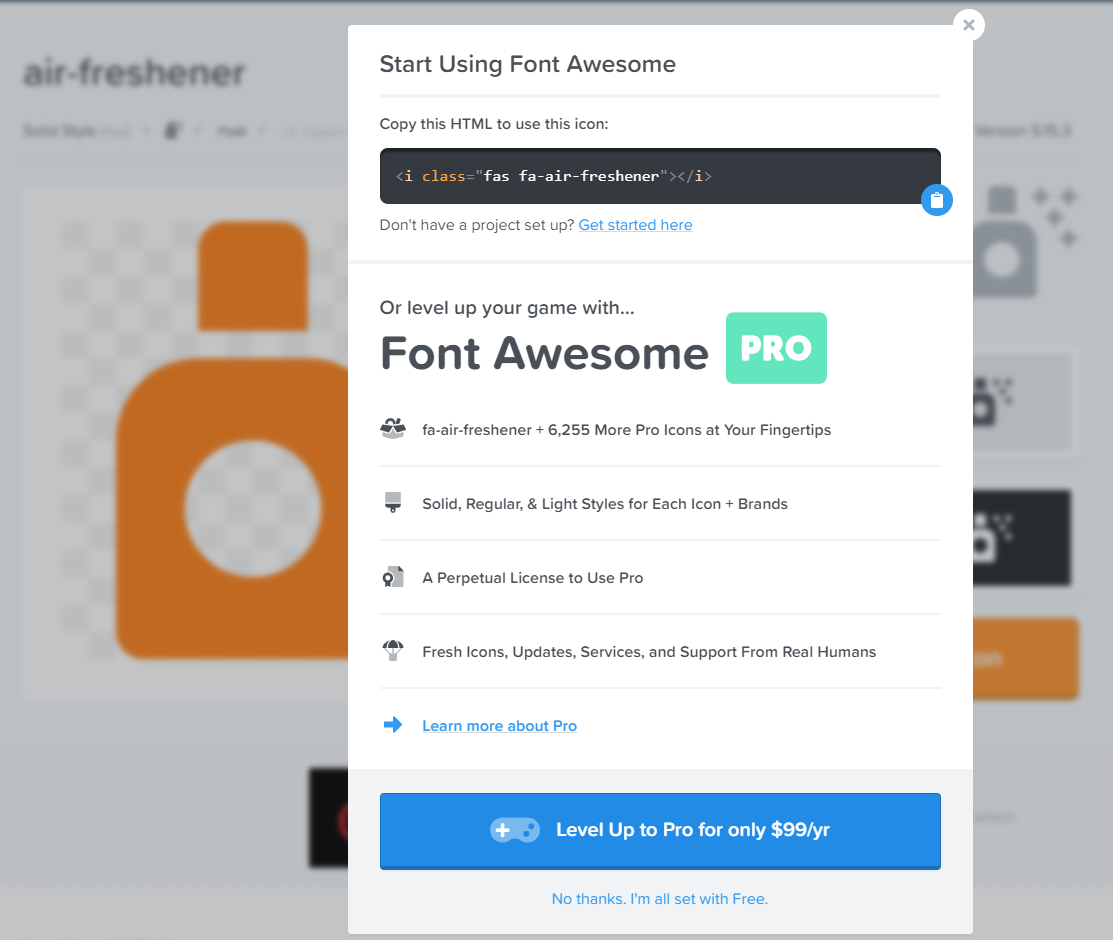Close the Start Using Font Awesome modal
Image resolution: width=1113 pixels, height=940 pixels.
coord(968,25)
